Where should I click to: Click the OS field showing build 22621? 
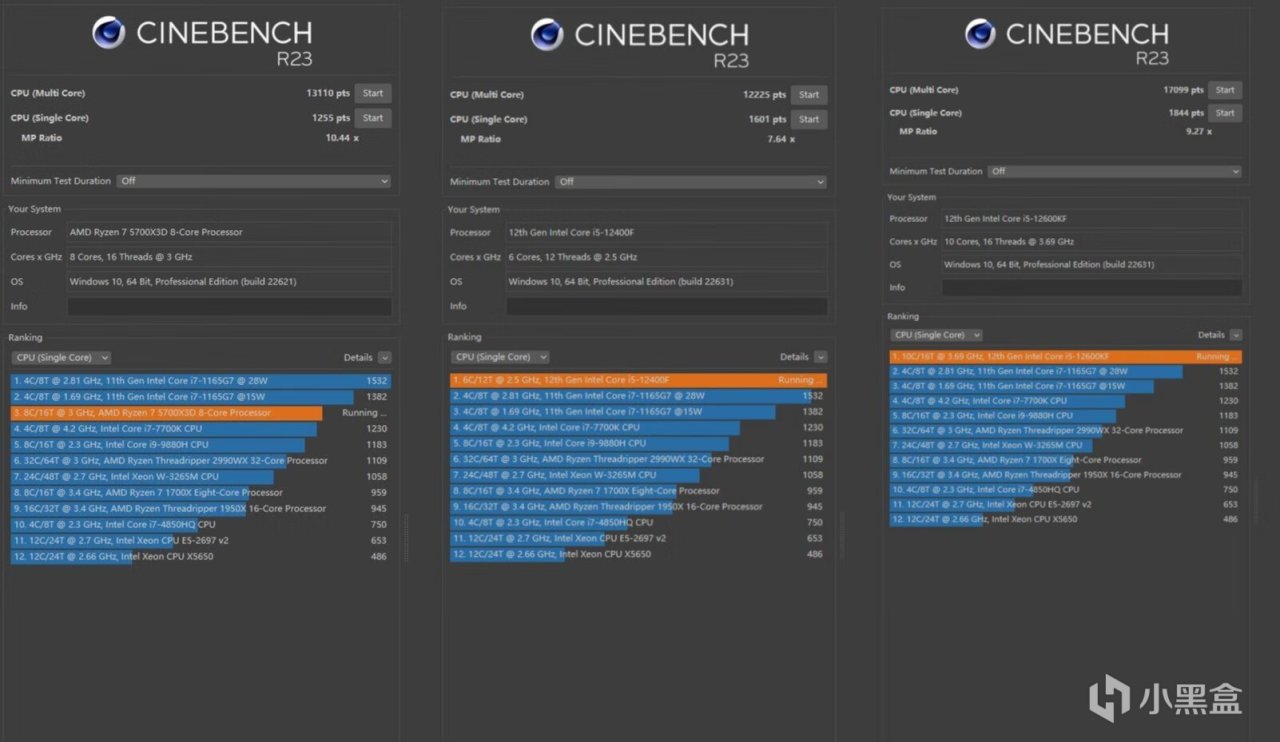coord(229,282)
